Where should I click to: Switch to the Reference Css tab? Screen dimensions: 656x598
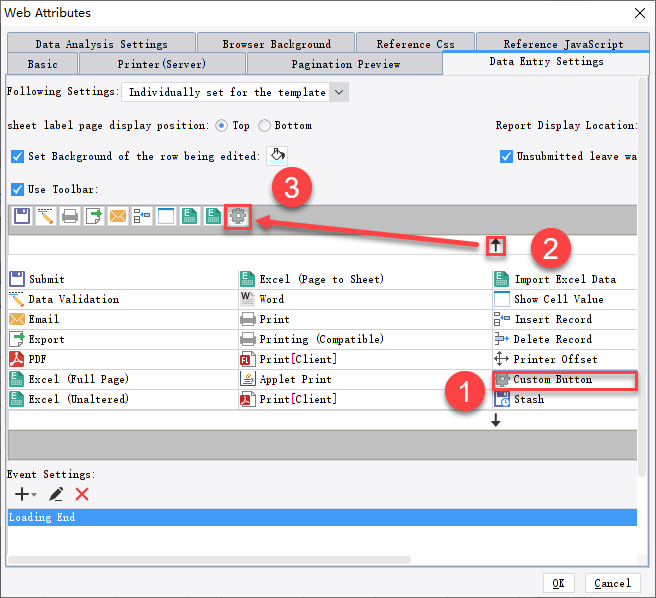click(415, 44)
